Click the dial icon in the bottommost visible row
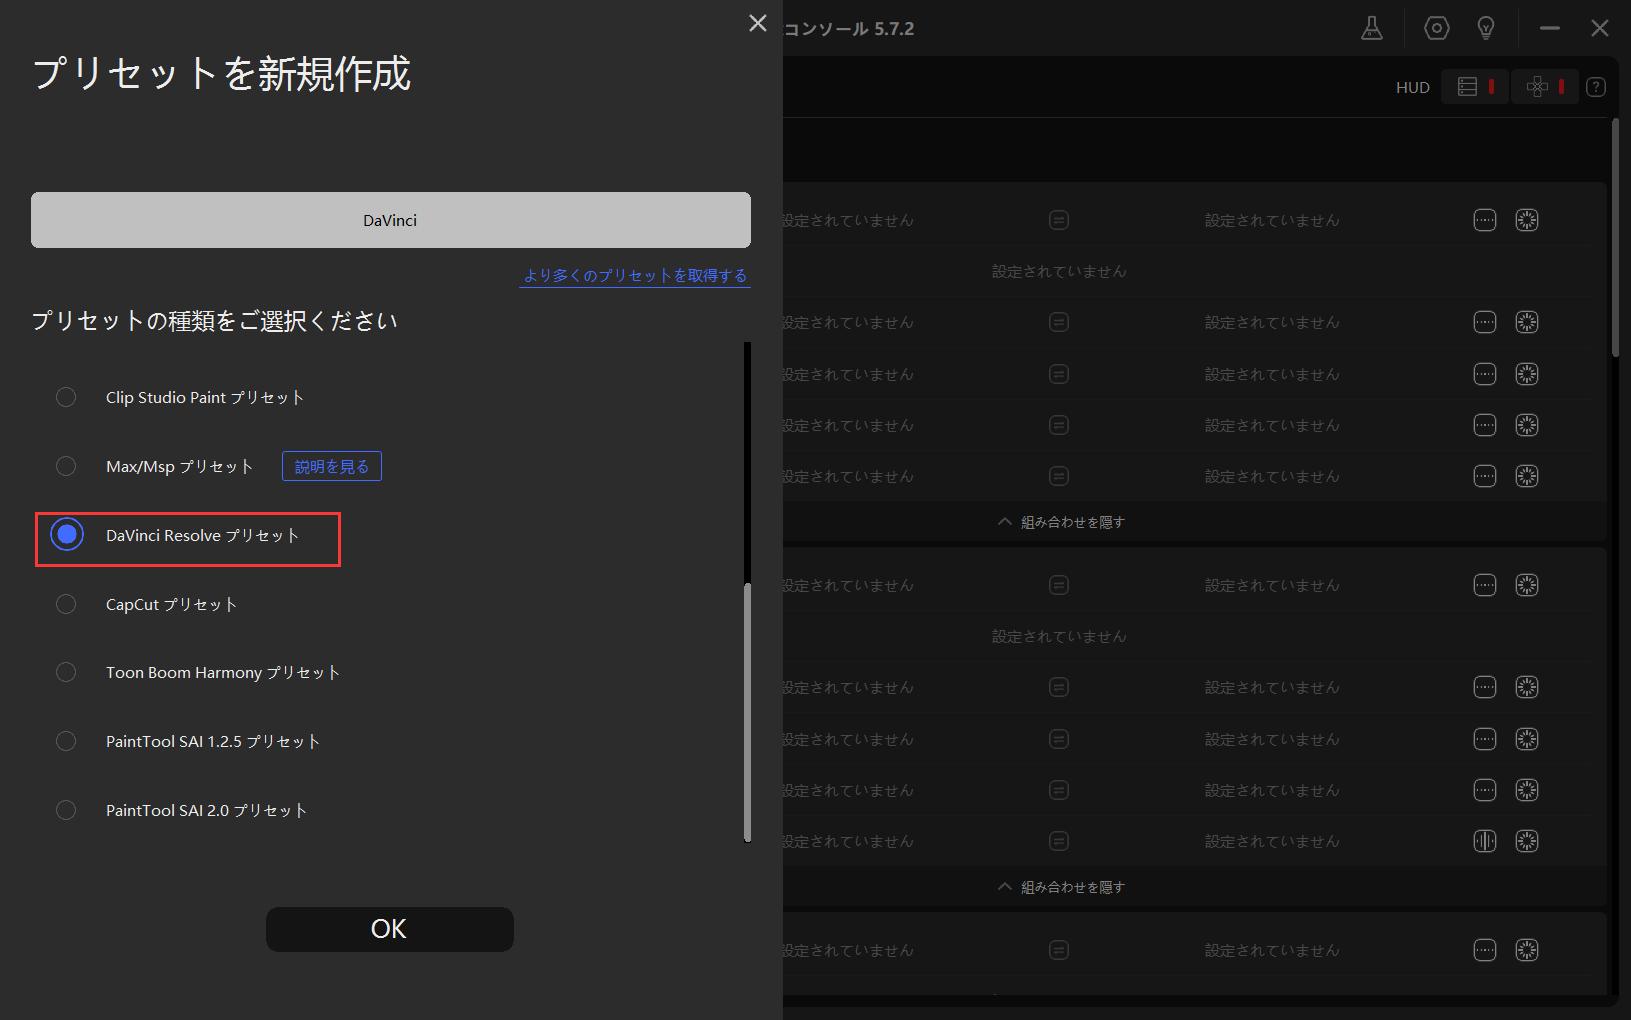 tap(1527, 950)
